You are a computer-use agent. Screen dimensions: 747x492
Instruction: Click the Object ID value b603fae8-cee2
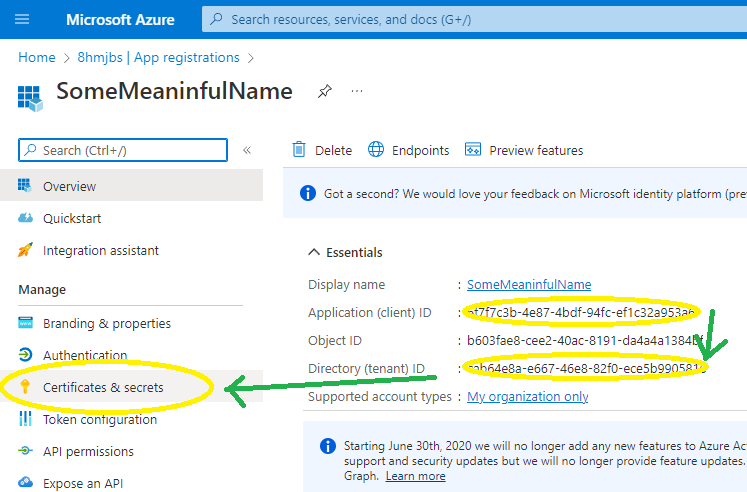[585, 341]
